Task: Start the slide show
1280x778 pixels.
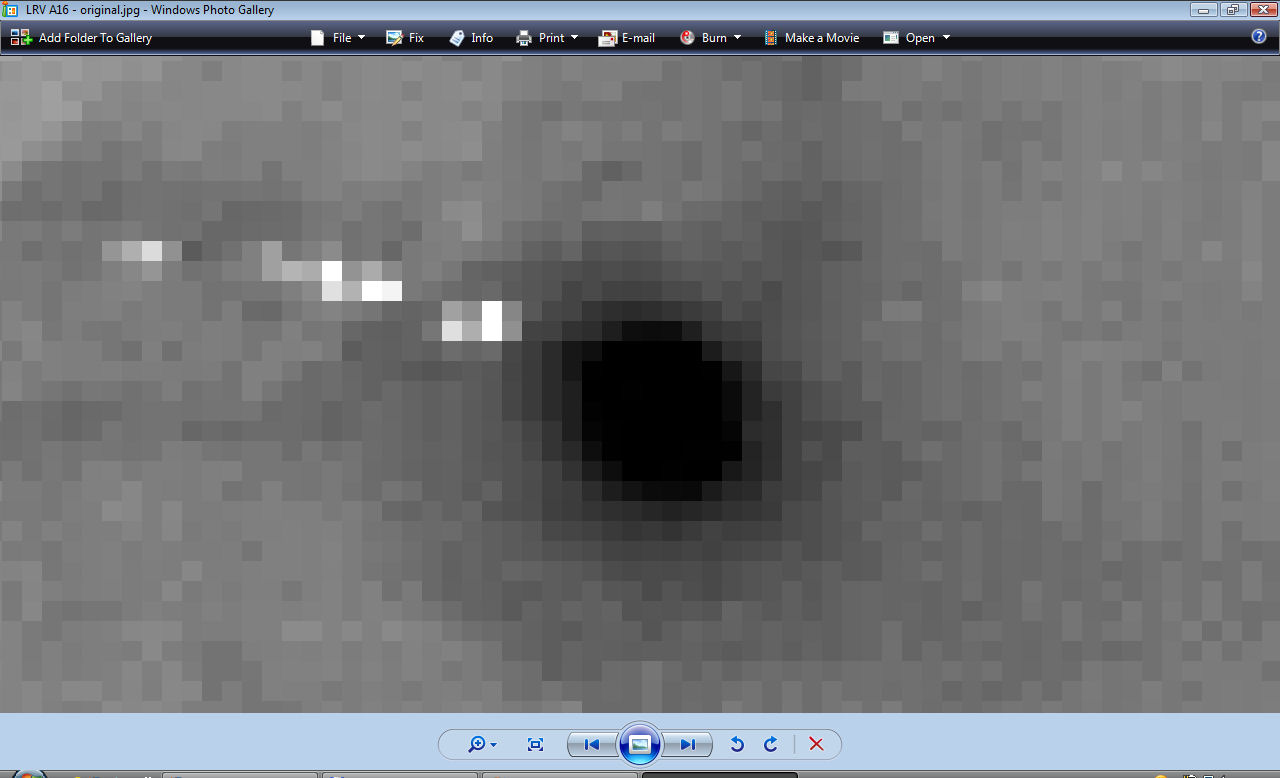Action: (x=640, y=744)
